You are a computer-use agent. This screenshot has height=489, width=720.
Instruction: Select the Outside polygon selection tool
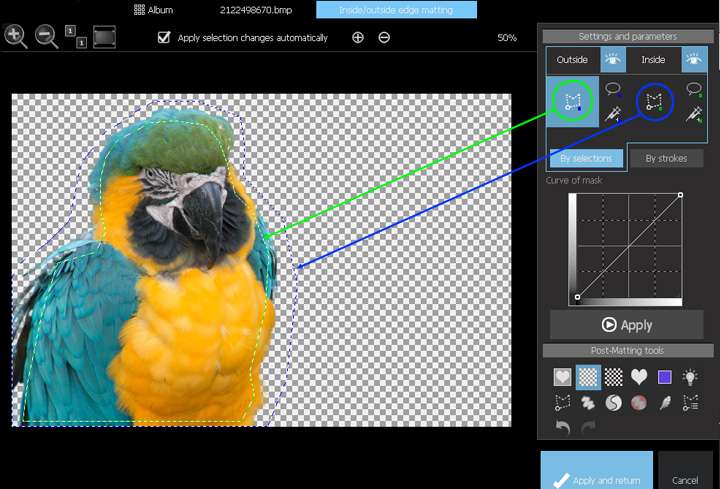click(x=573, y=101)
